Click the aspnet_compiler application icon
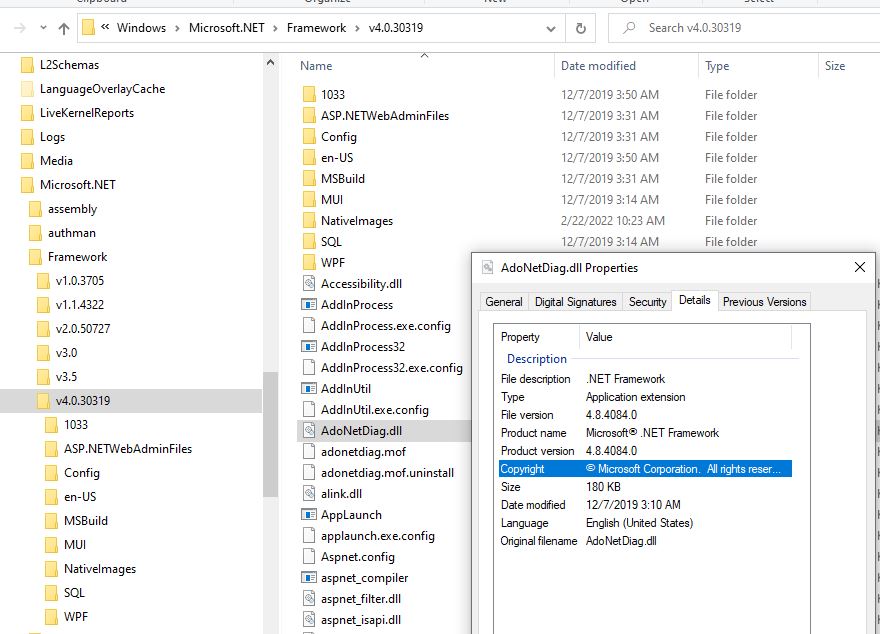Screen dimensions: 880x634 tap(309, 578)
